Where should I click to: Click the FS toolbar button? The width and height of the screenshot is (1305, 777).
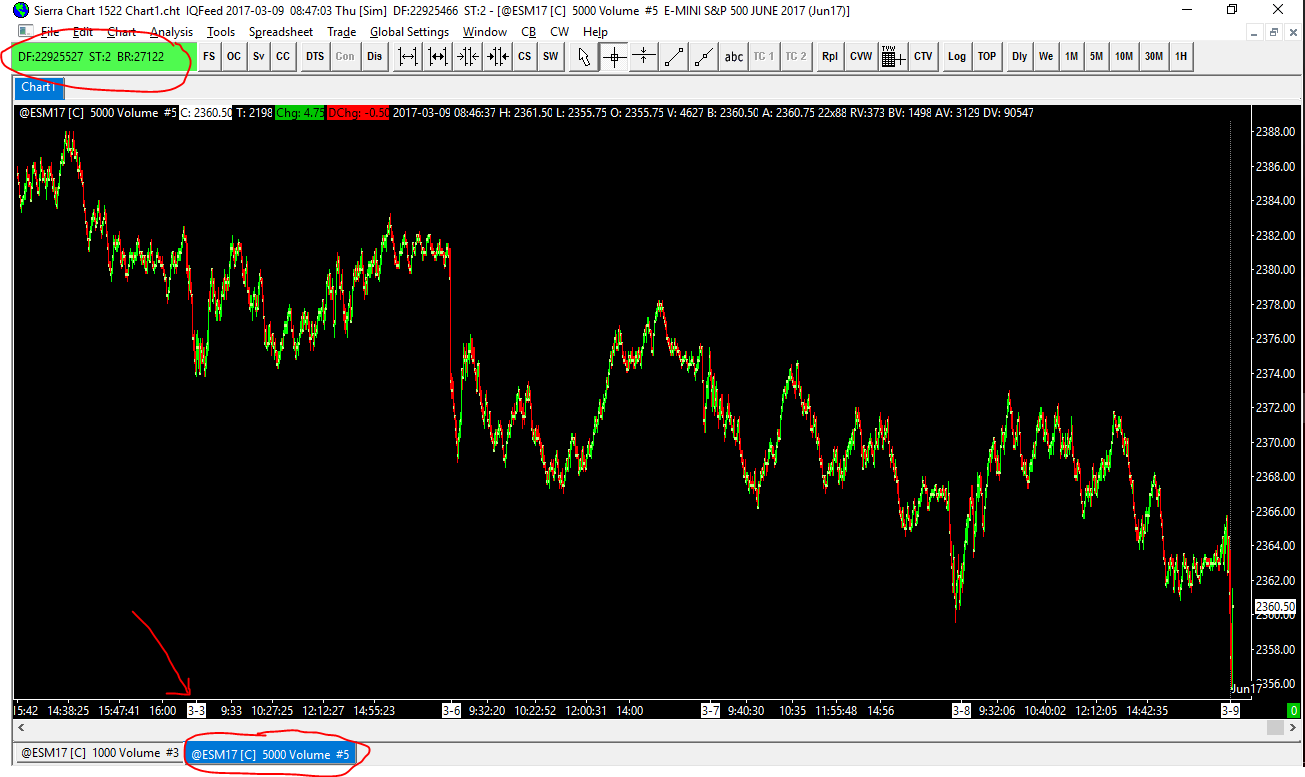[x=209, y=57]
